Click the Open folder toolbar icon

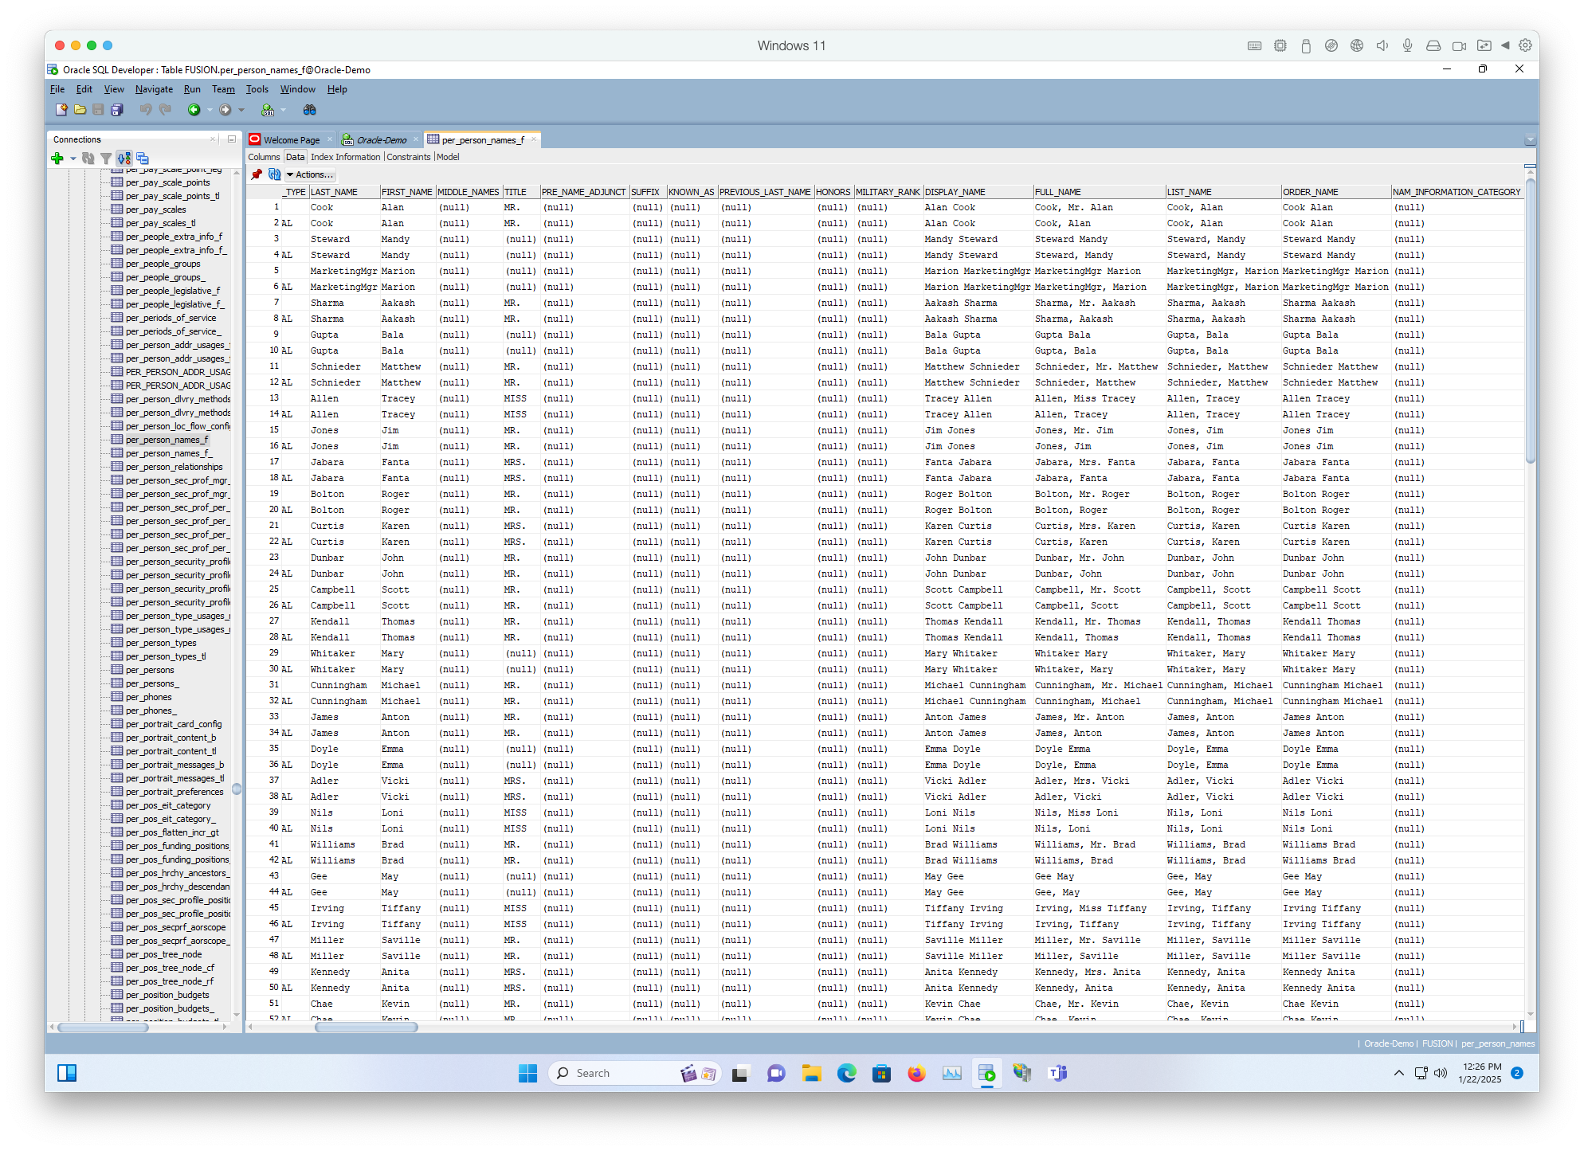click(x=80, y=110)
